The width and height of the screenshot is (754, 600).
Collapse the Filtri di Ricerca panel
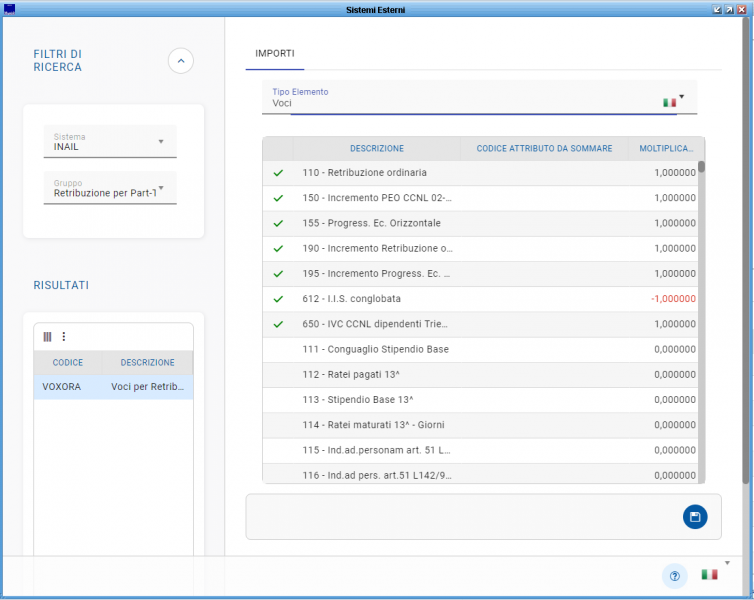[x=180, y=61]
